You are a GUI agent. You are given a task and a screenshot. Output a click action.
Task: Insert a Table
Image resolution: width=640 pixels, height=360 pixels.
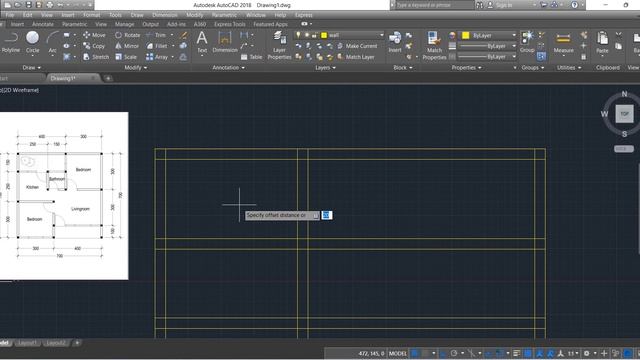(251, 57)
